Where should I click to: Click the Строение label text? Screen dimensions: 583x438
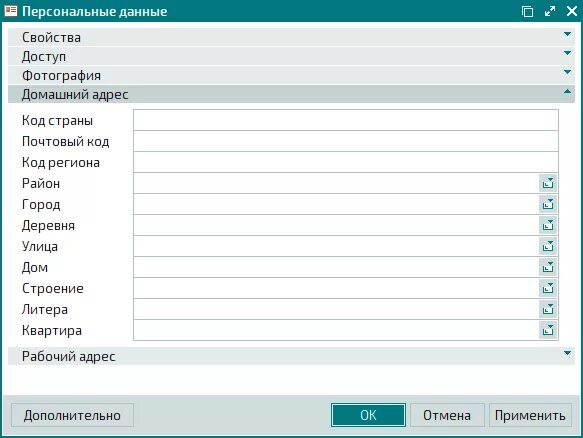tap(53, 289)
